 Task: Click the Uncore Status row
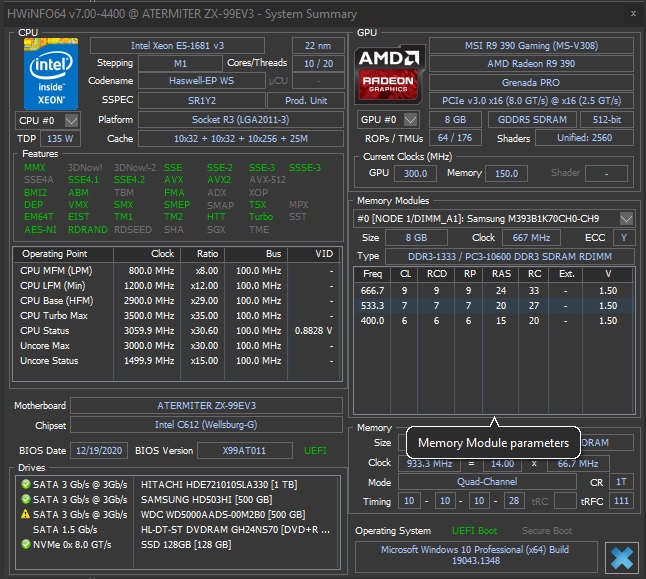[177, 361]
